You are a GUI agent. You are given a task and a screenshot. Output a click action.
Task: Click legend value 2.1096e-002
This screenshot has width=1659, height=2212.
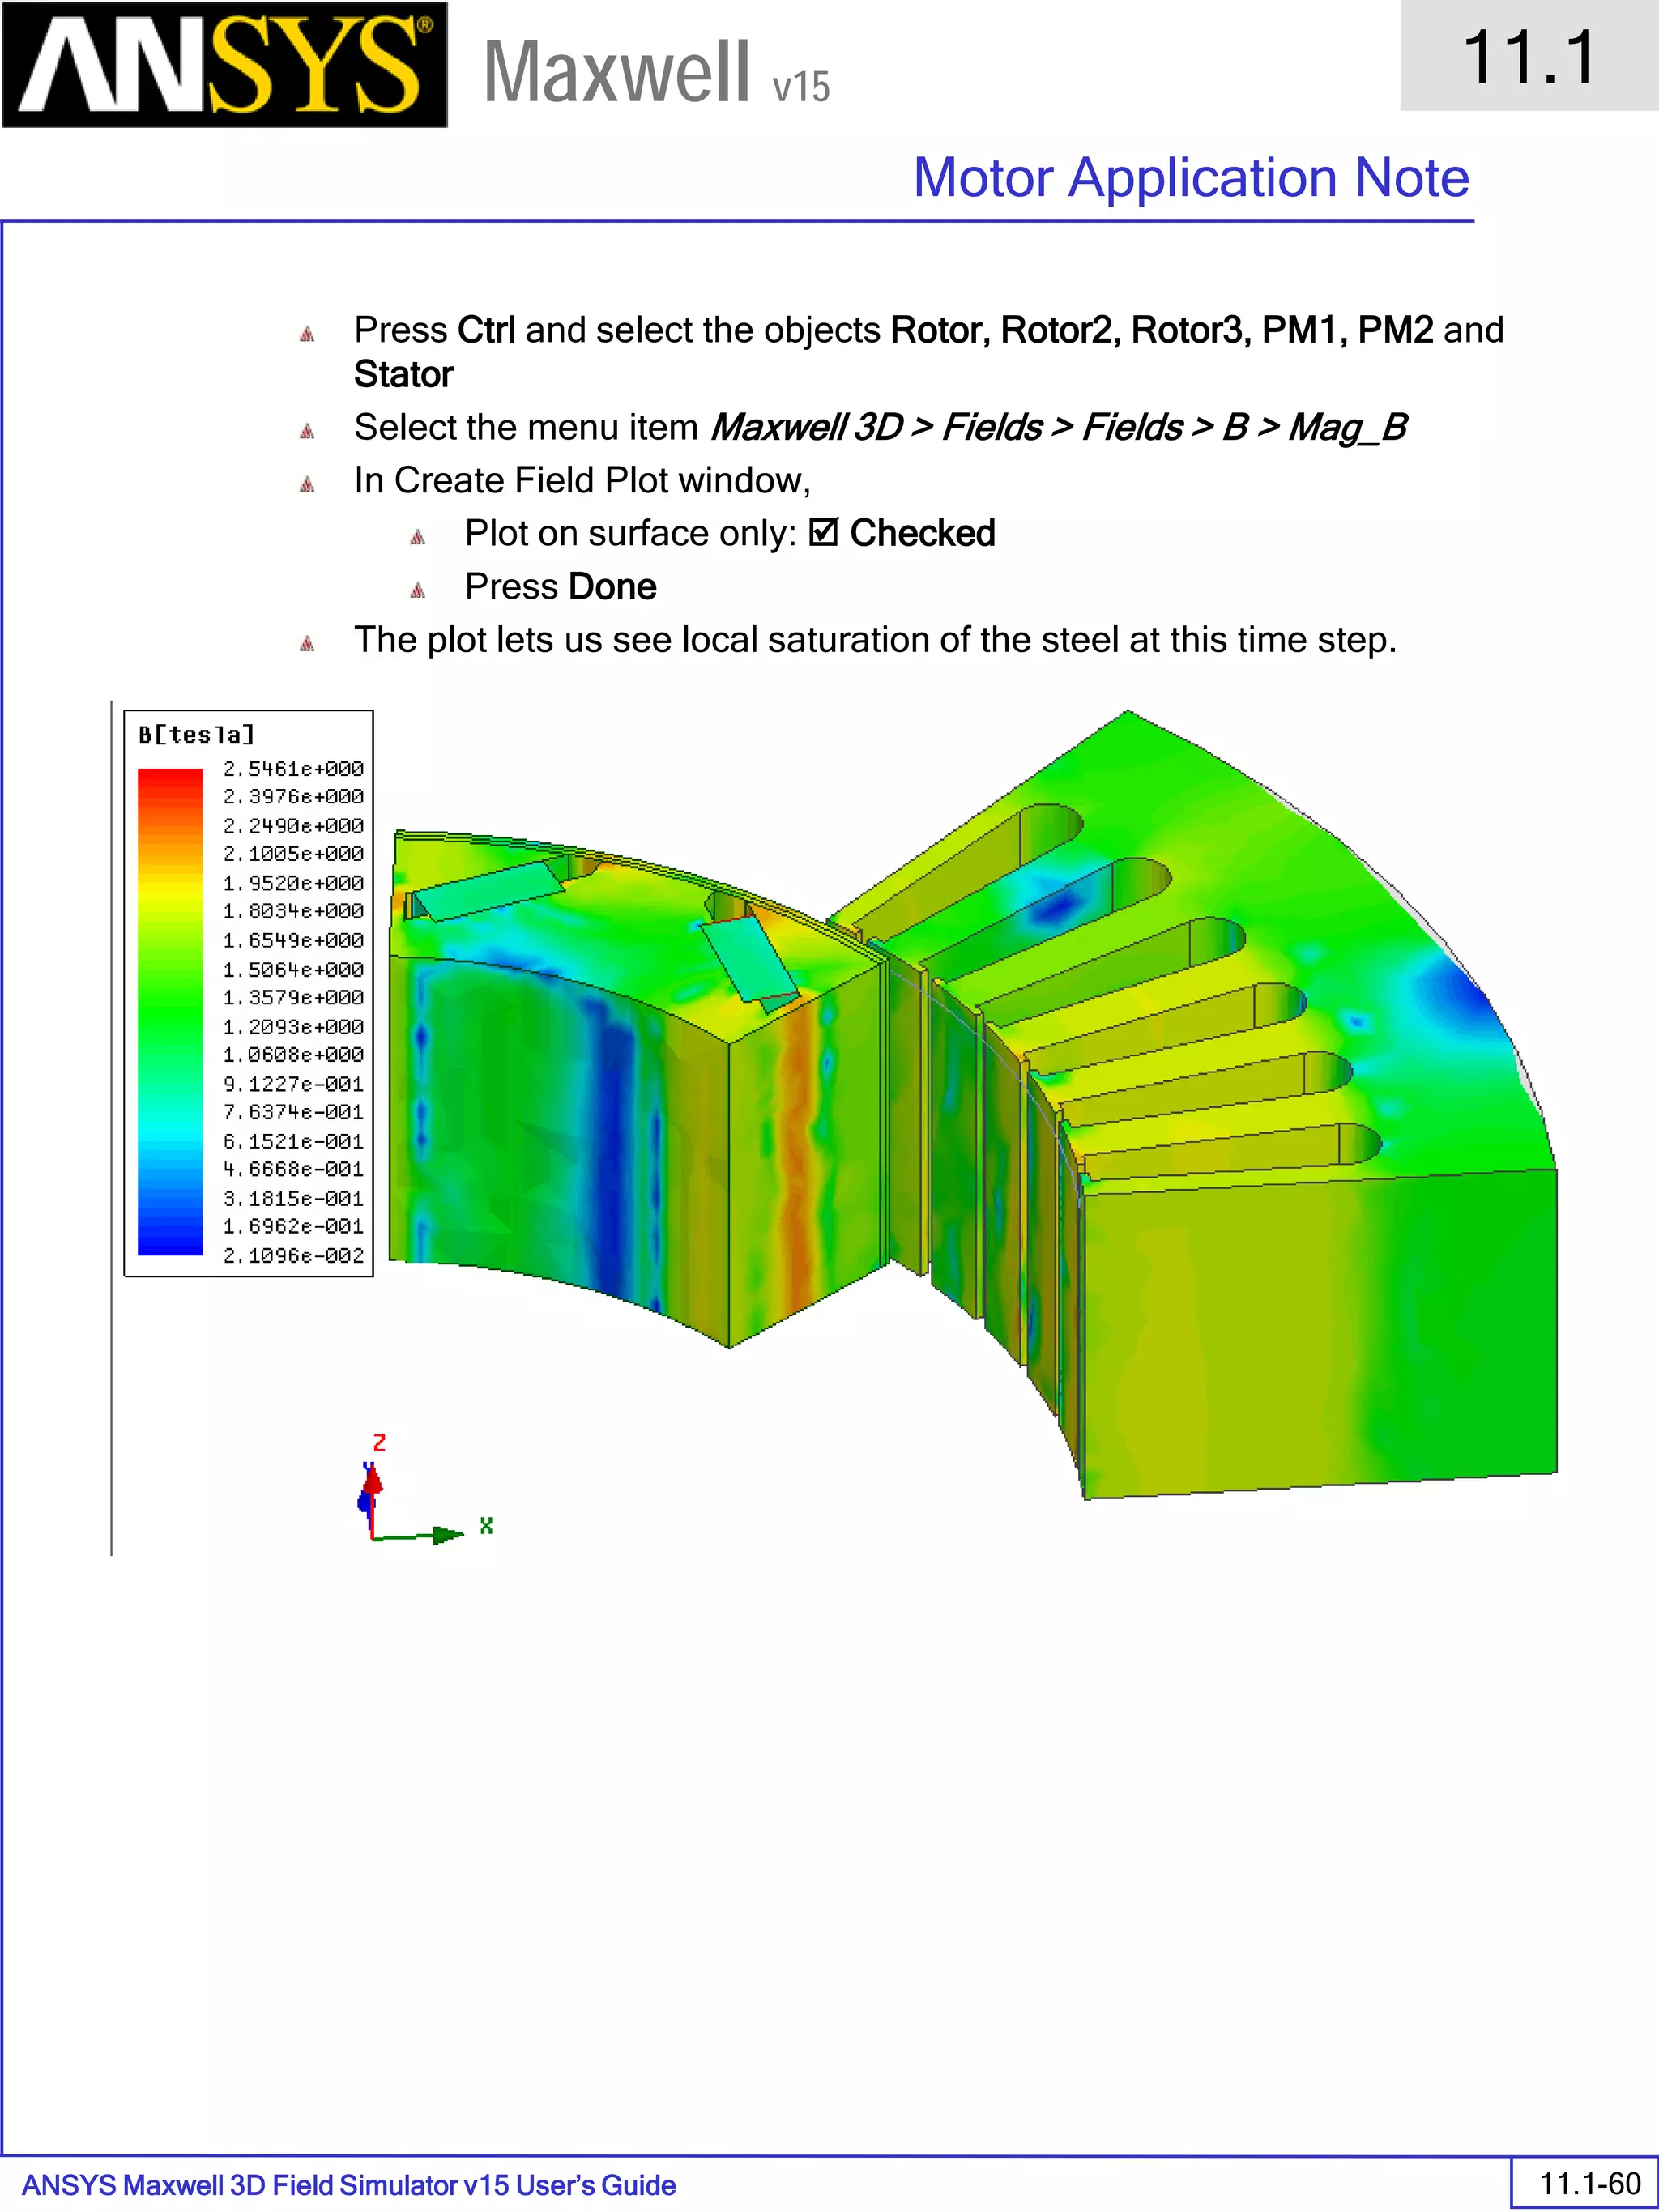click(293, 1256)
